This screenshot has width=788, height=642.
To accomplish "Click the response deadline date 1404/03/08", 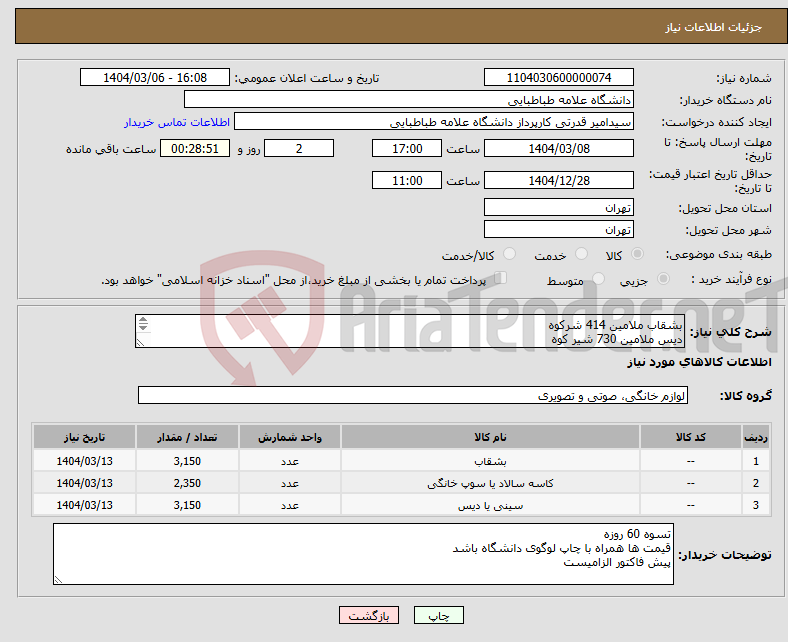I will [x=558, y=149].
